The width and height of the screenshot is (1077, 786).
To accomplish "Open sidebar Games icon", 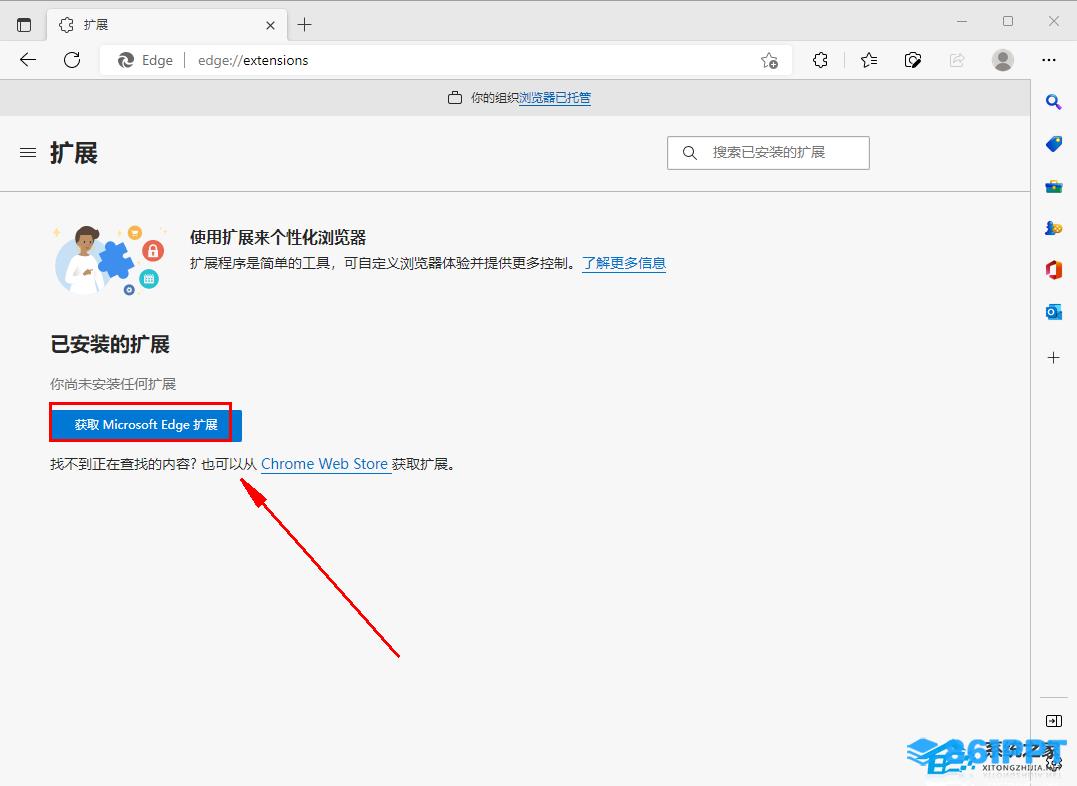I will coord(1054,228).
